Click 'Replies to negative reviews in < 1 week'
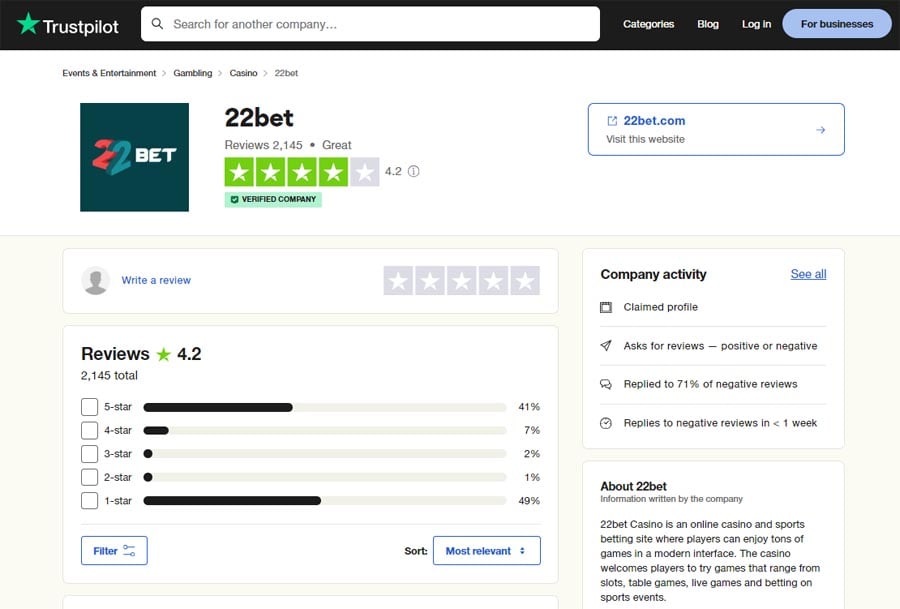900x609 pixels. [x=720, y=423]
